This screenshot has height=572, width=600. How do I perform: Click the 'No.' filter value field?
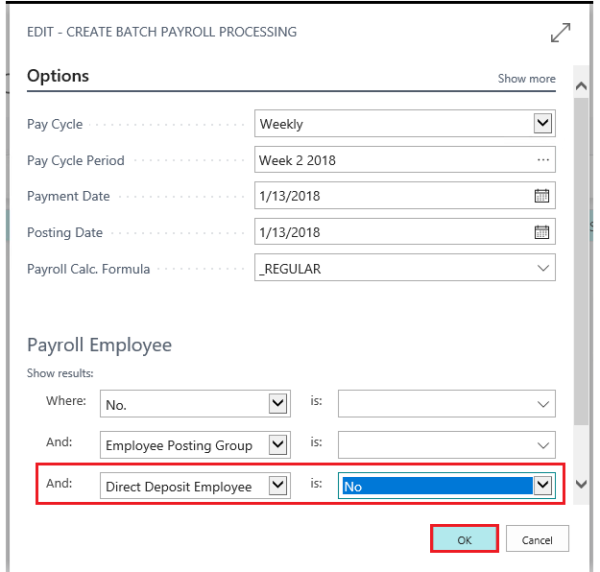point(447,404)
